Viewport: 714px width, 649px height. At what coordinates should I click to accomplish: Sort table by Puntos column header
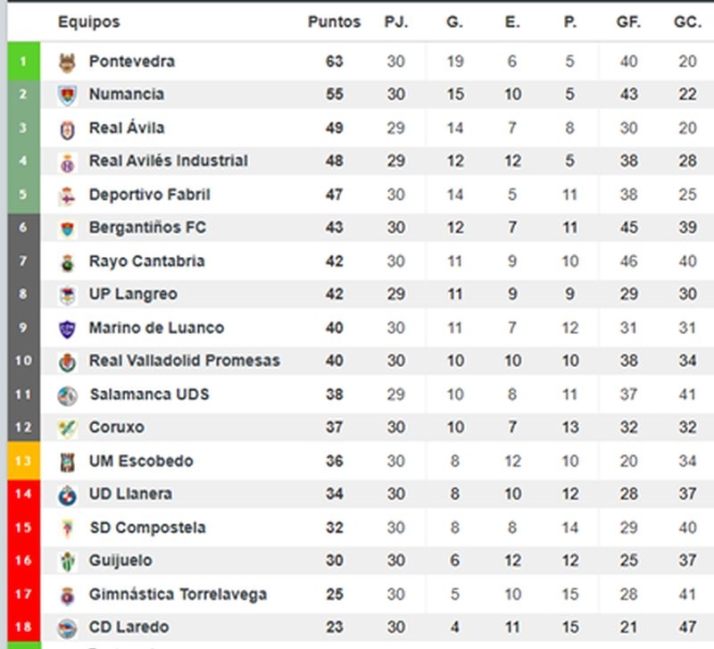334,22
